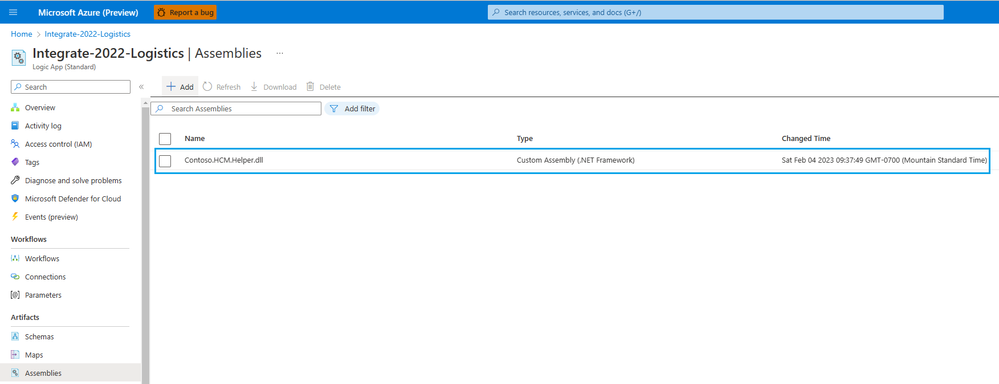The image size is (999, 384).
Task: Open Parameters icon in sidebar
Action: click(15, 295)
